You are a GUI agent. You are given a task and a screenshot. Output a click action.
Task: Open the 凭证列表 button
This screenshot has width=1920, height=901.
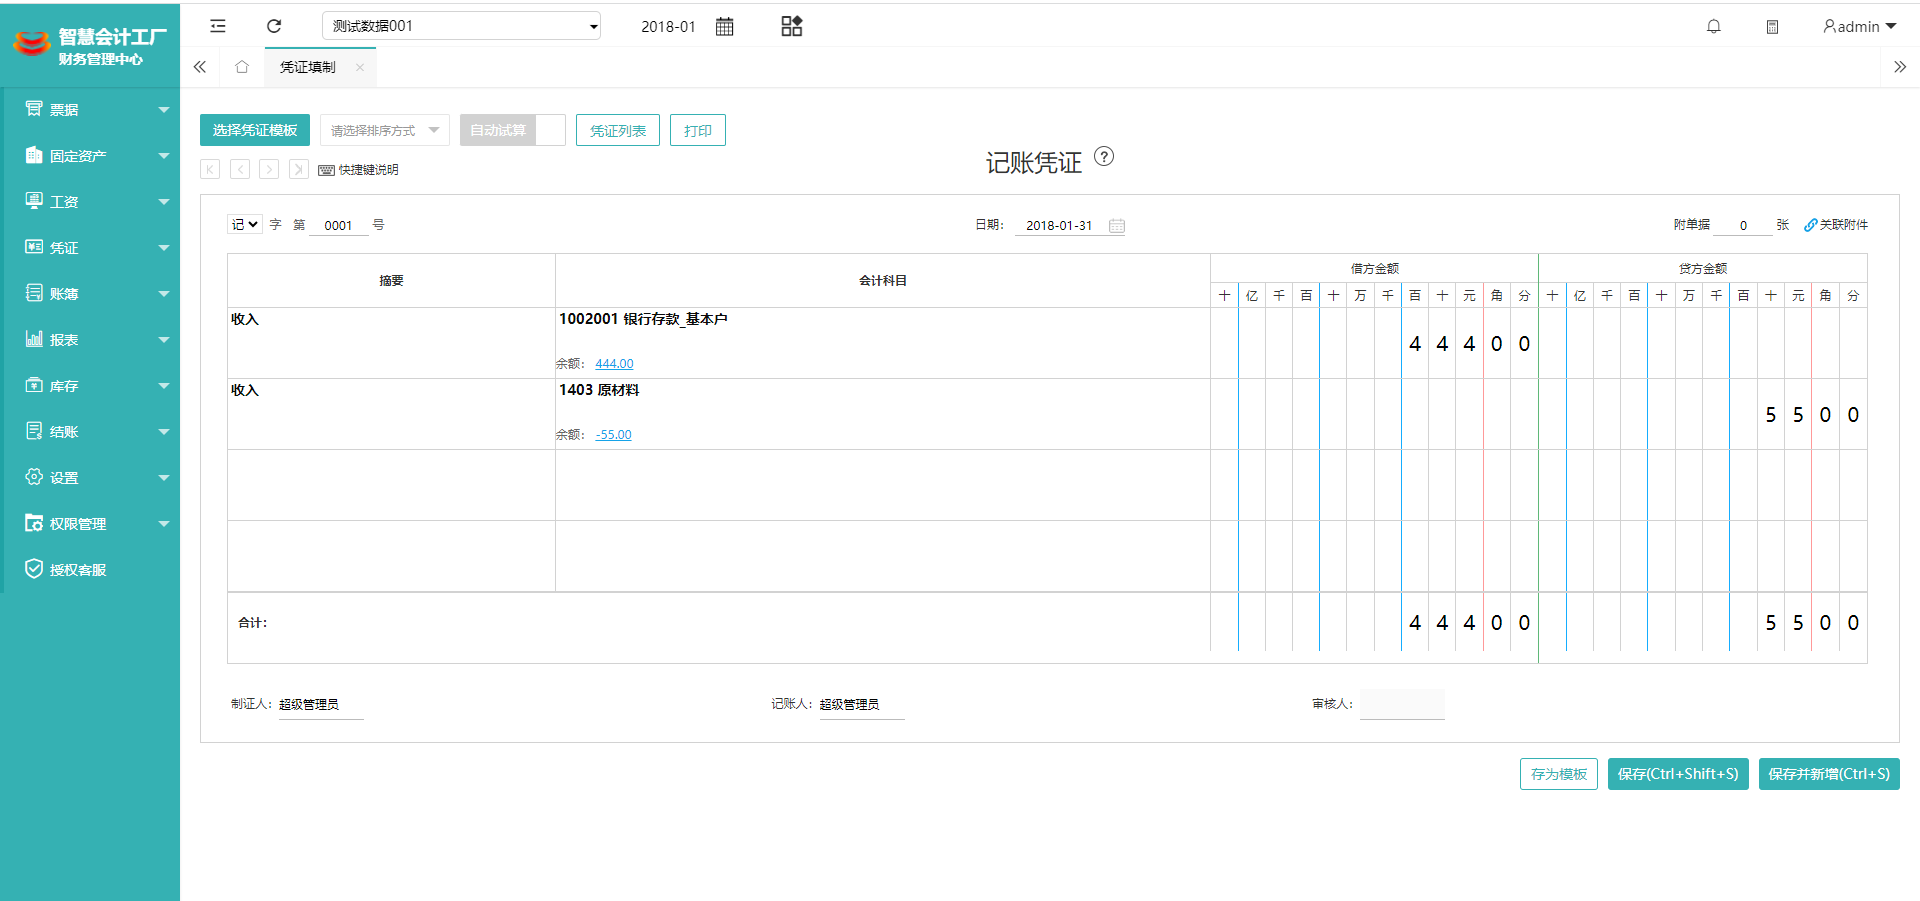(x=618, y=130)
